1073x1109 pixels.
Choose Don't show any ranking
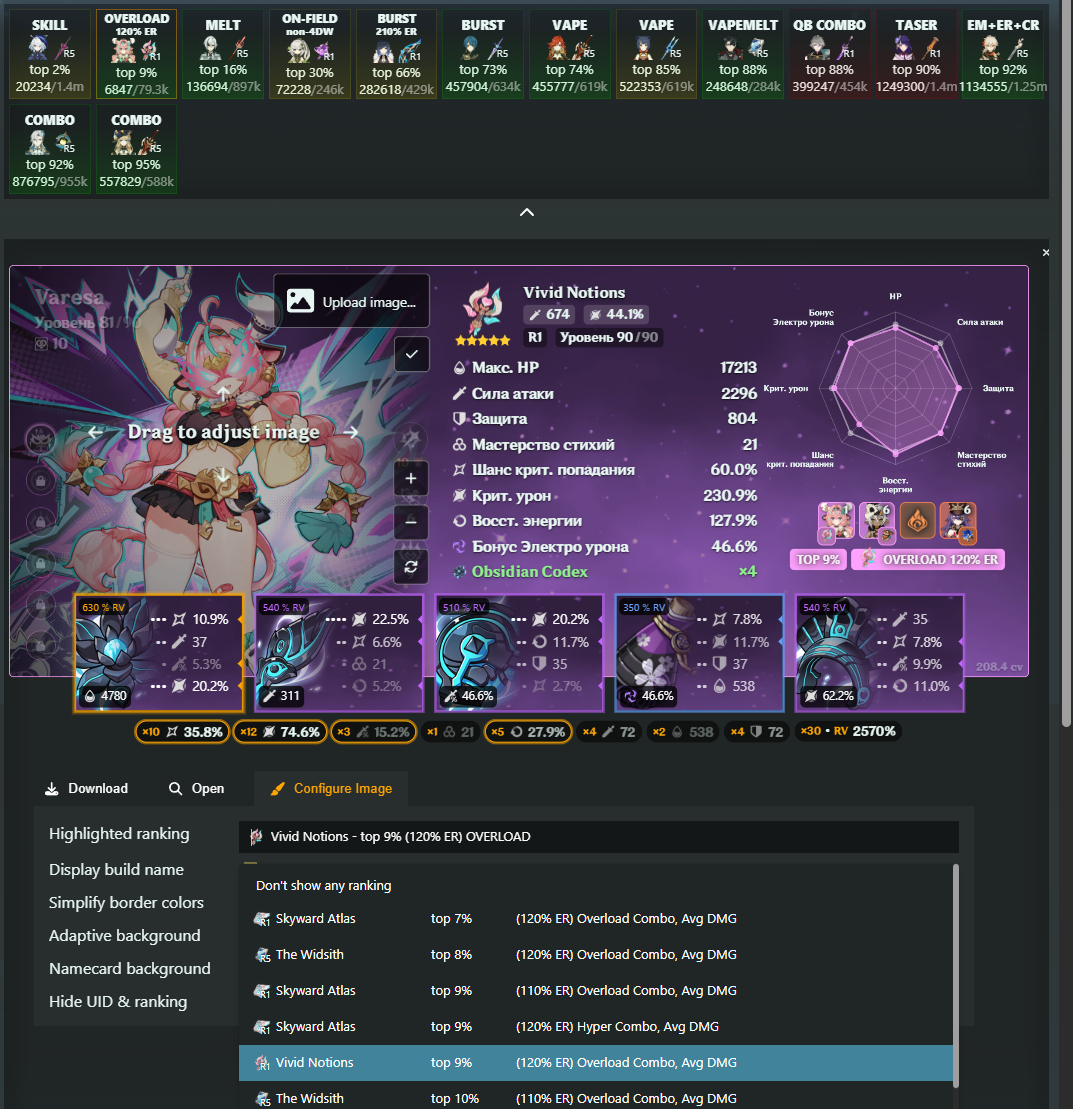[x=596, y=886]
